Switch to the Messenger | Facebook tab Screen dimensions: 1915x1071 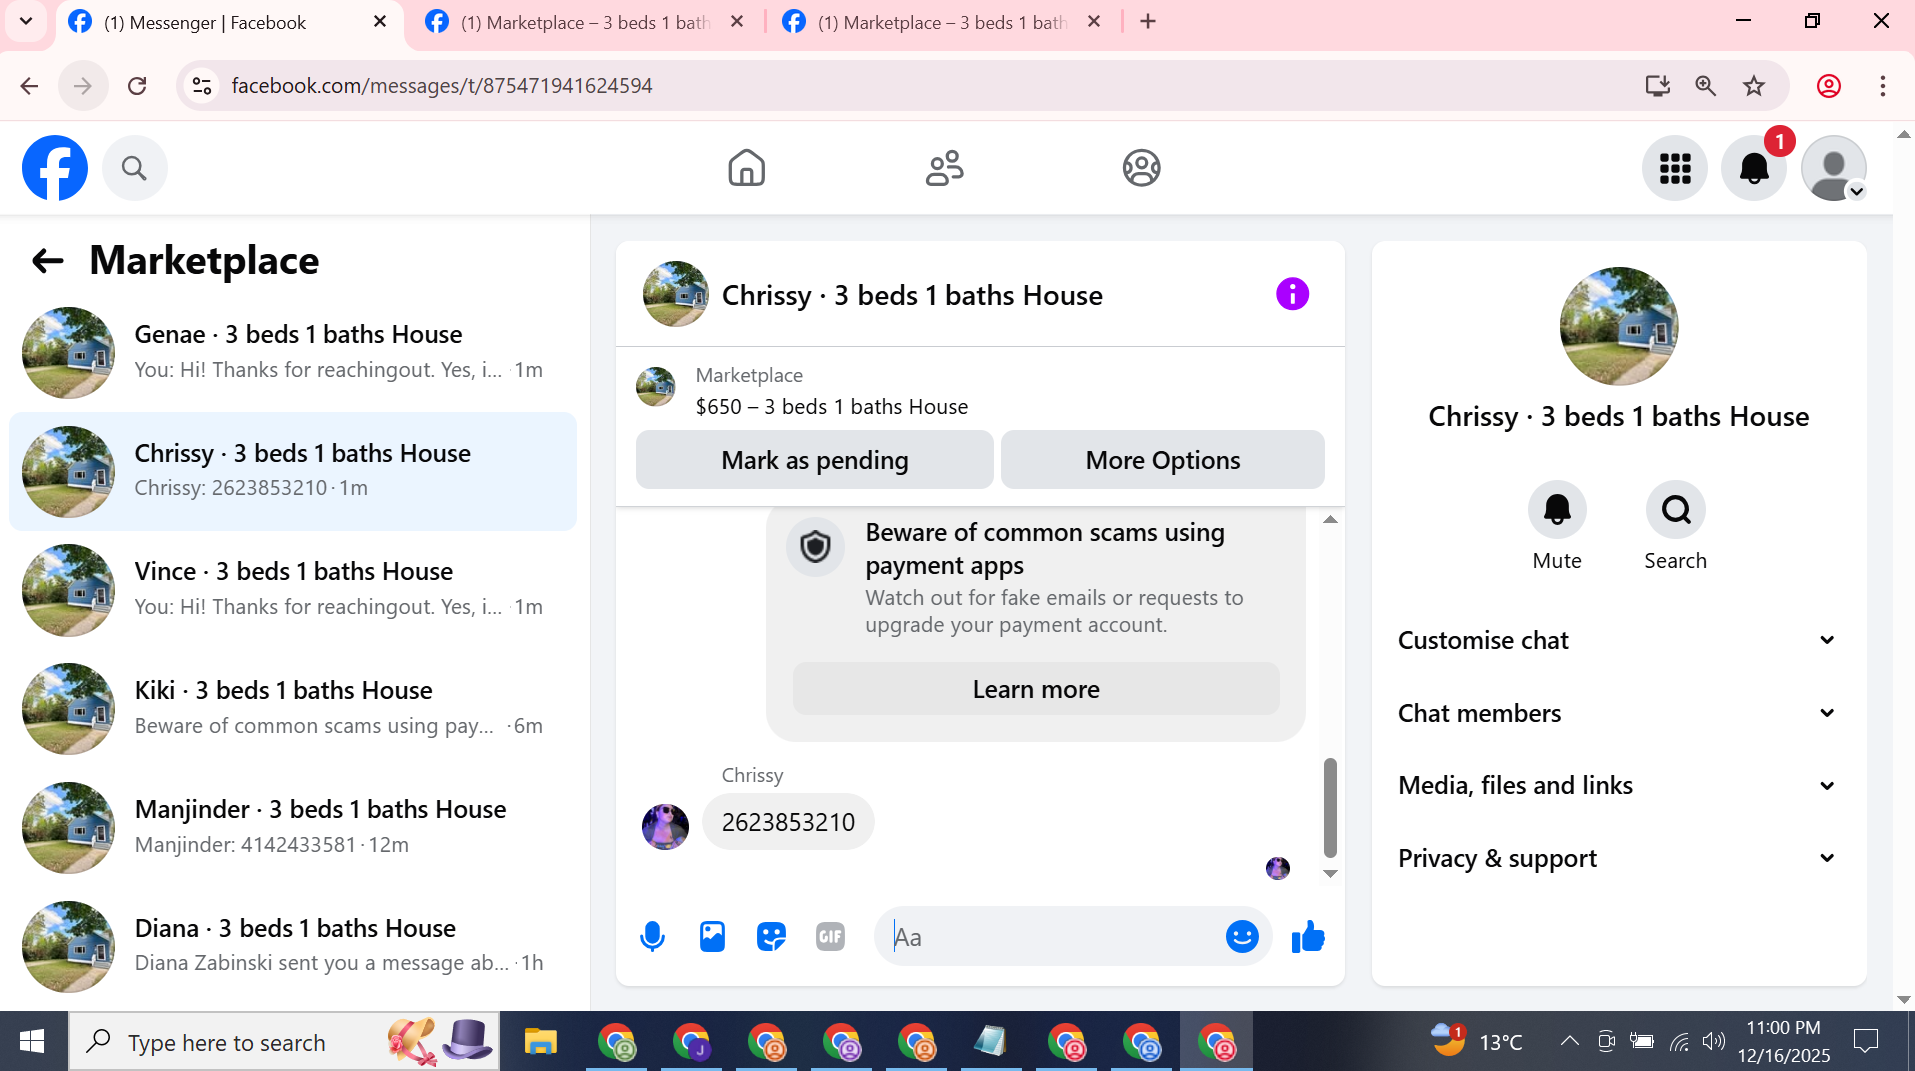point(228,23)
